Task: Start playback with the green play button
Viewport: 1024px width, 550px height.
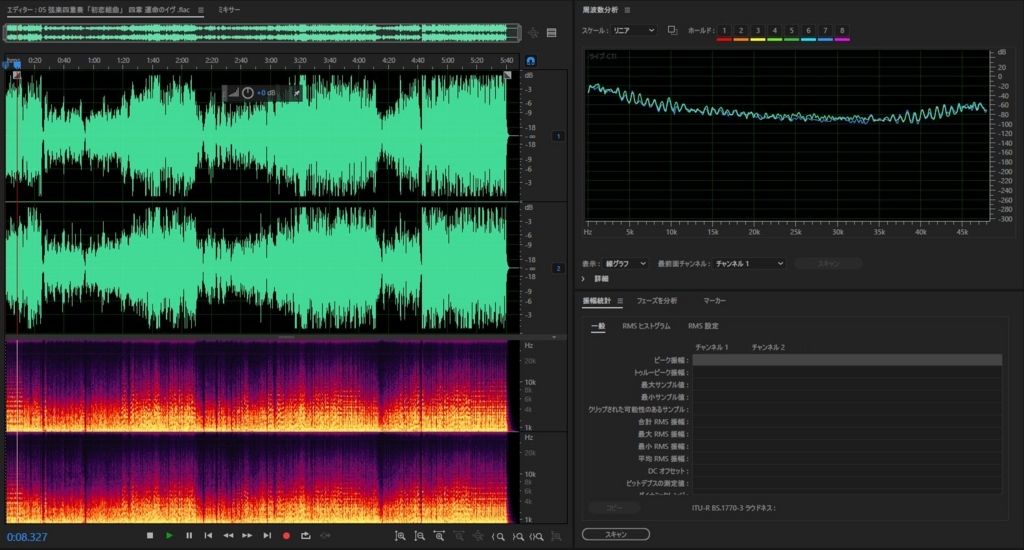Action: click(x=169, y=536)
